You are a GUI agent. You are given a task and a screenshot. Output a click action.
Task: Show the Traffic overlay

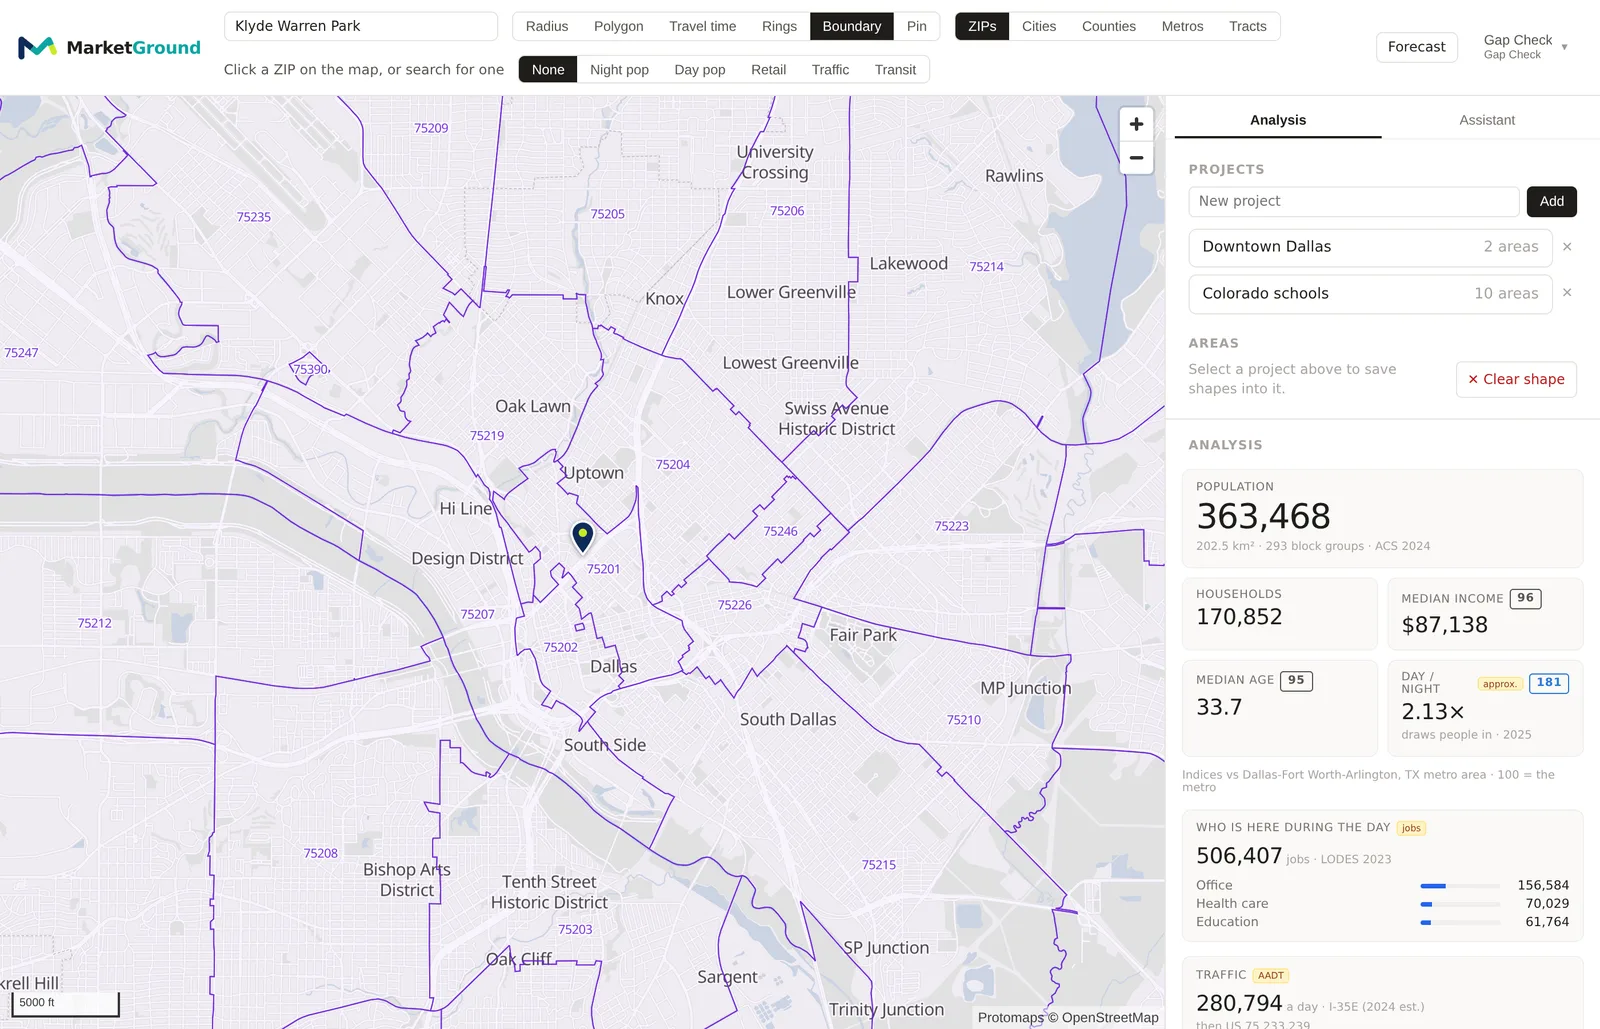tap(831, 69)
